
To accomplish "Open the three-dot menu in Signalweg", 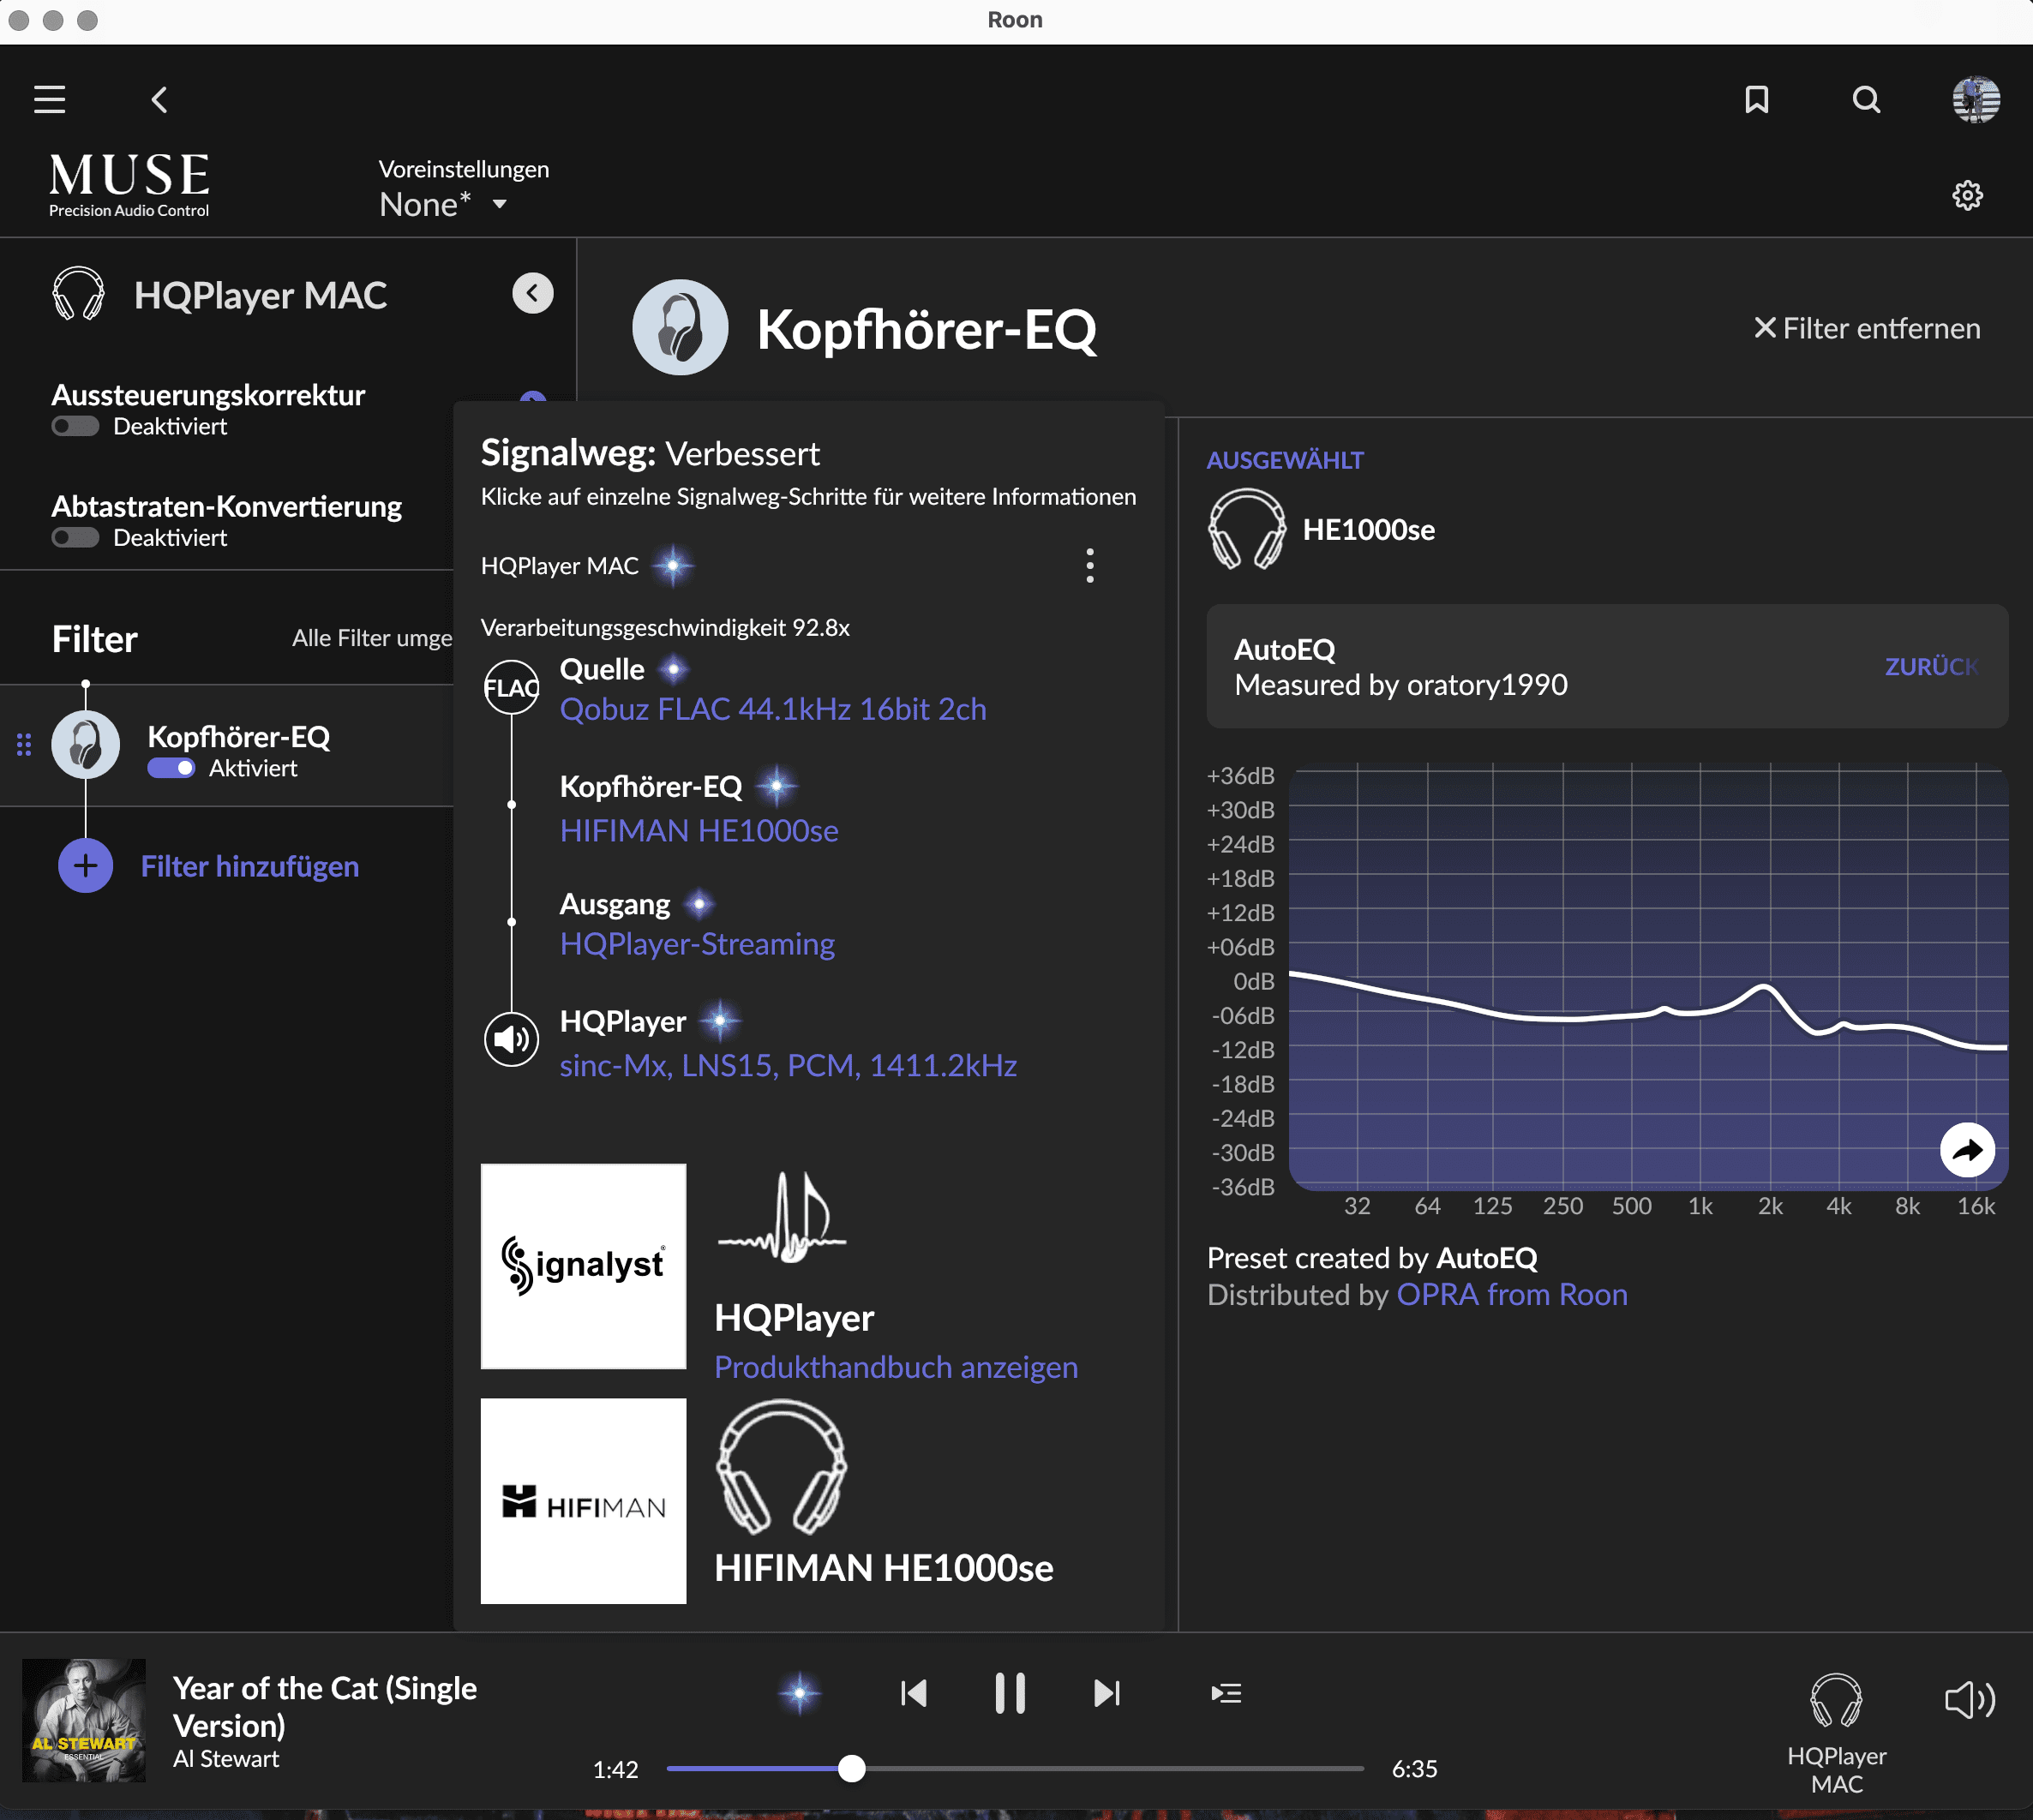I will click(x=1090, y=566).
